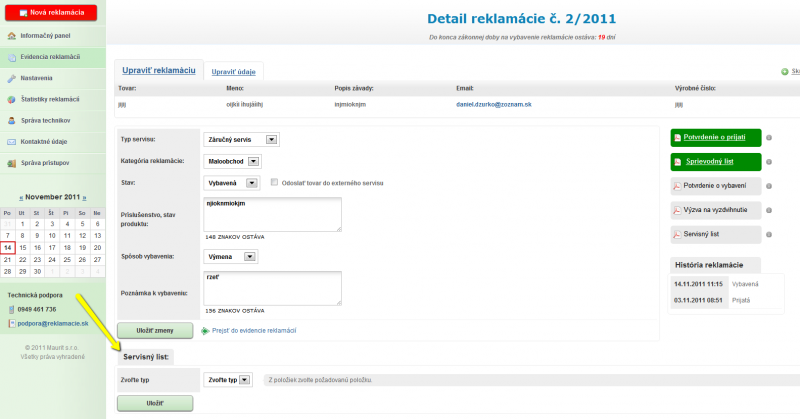Expand the Kategória reklamácie dropdown
Screen dimensions: 800x419
coord(253,161)
